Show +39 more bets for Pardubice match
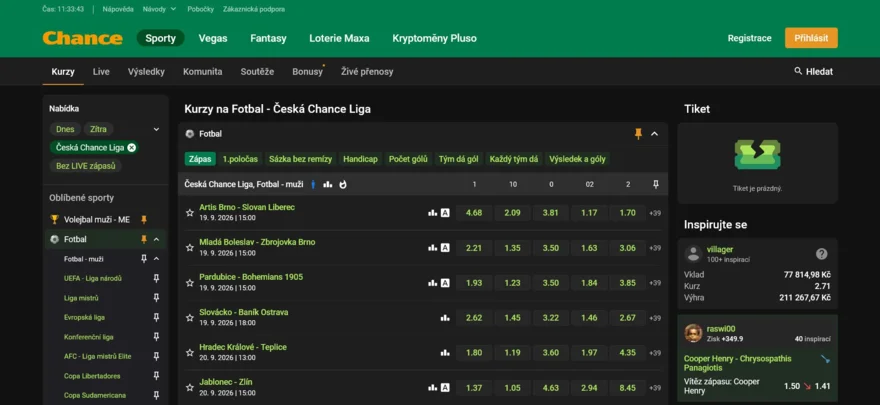880x405 pixels. pyautogui.click(x=655, y=283)
